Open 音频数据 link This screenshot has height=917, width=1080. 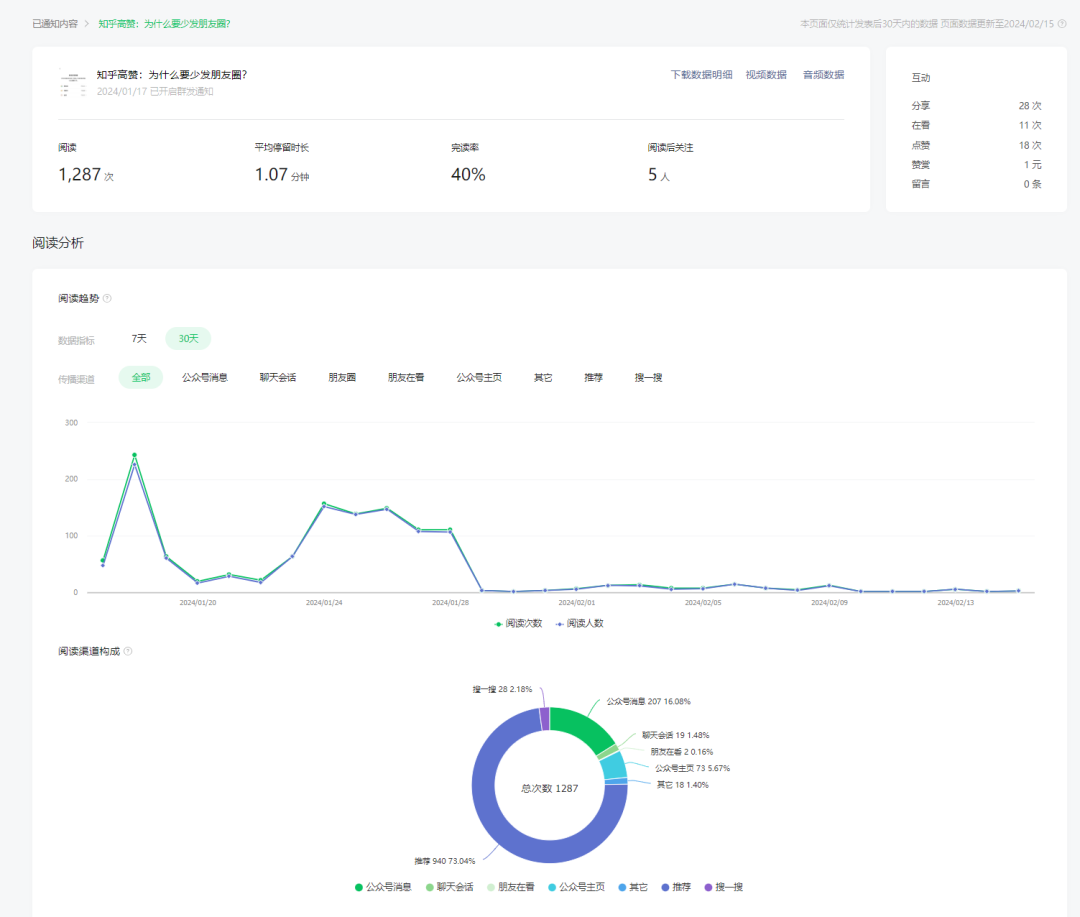pos(823,74)
